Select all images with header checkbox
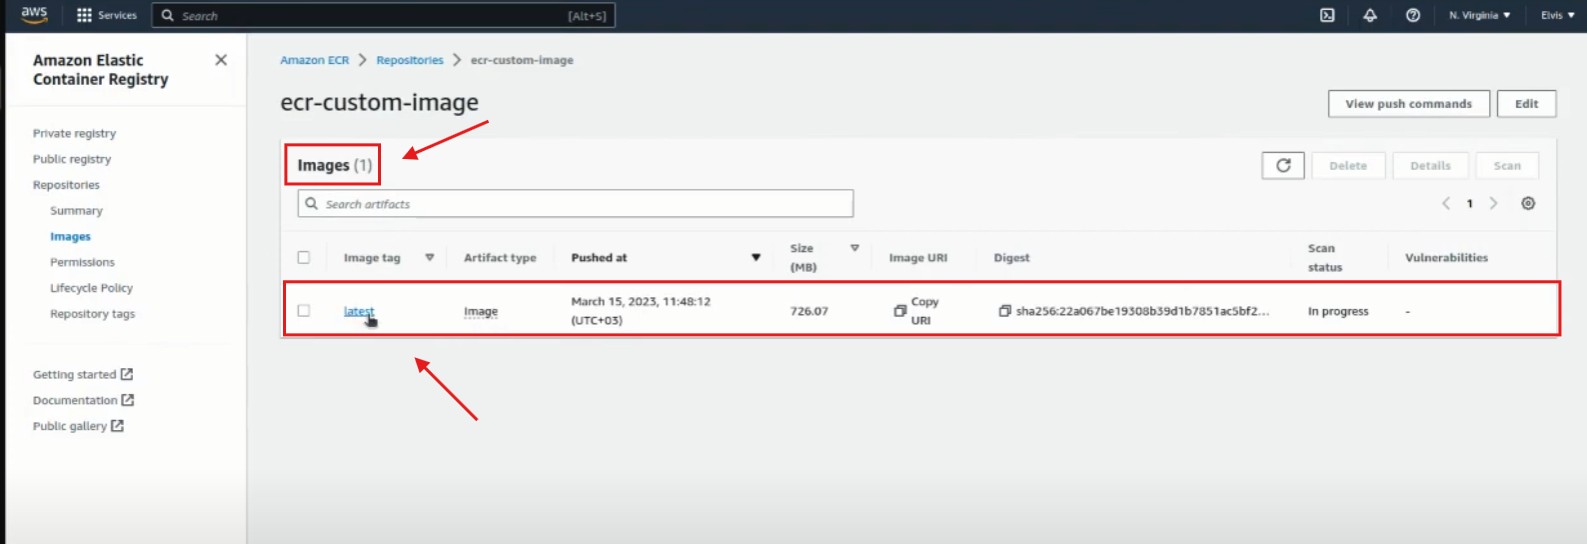Screen dimensions: 1587x544 tap(304, 258)
